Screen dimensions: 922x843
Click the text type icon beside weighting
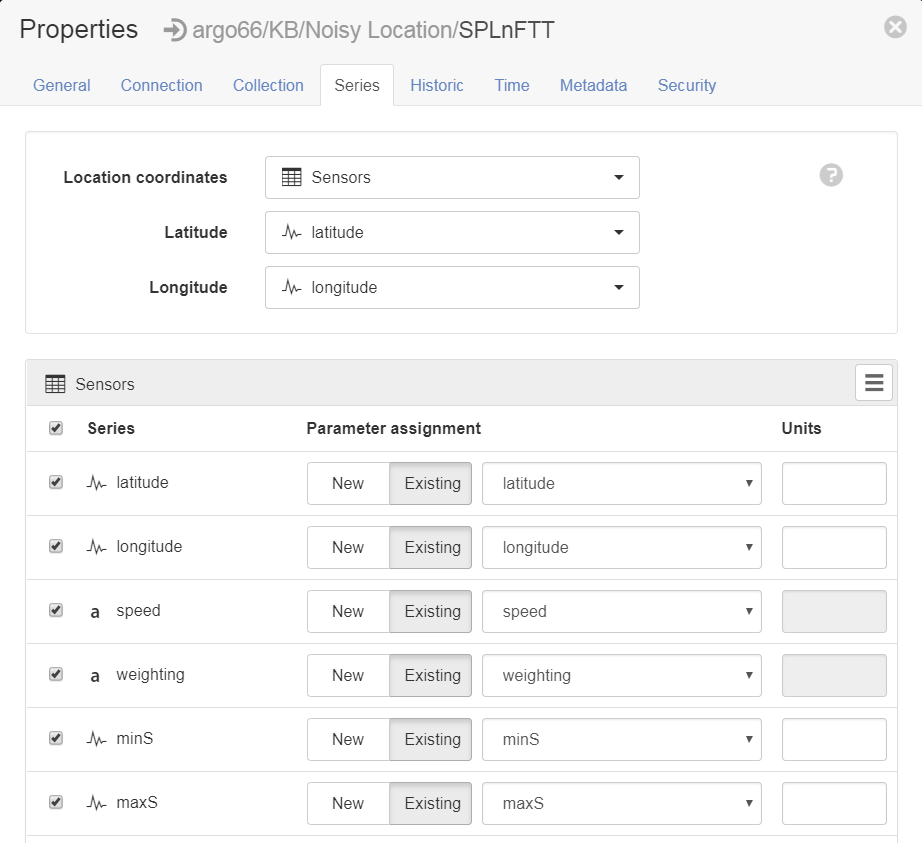95,676
